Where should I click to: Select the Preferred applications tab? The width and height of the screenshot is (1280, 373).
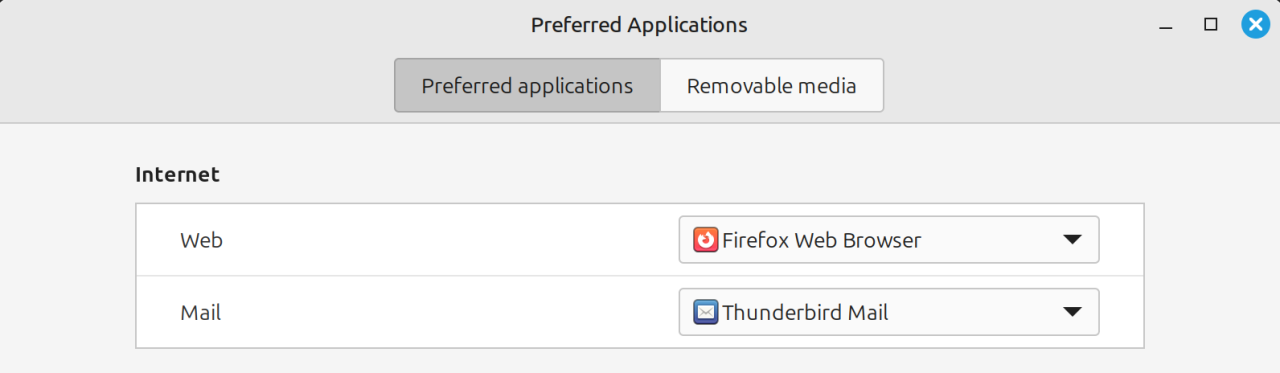(x=527, y=85)
